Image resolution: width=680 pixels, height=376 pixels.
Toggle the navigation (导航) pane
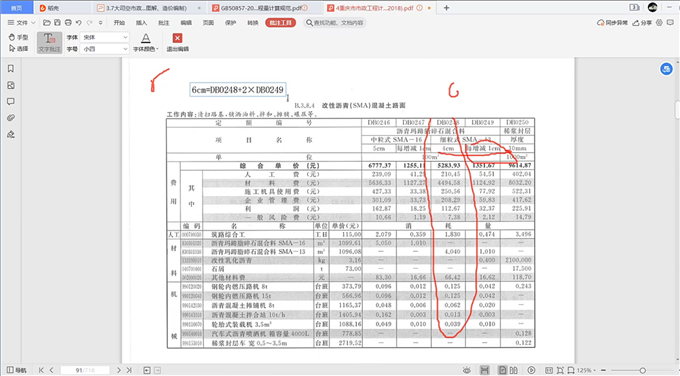point(16,370)
